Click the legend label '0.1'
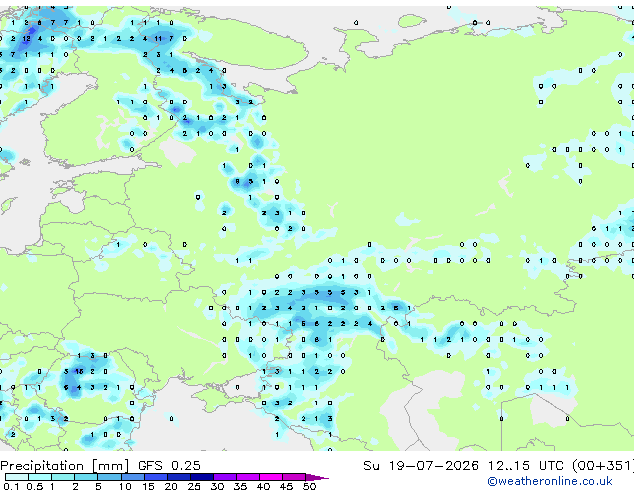This screenshot has height=490, width=634. click(x=11, y=486)
